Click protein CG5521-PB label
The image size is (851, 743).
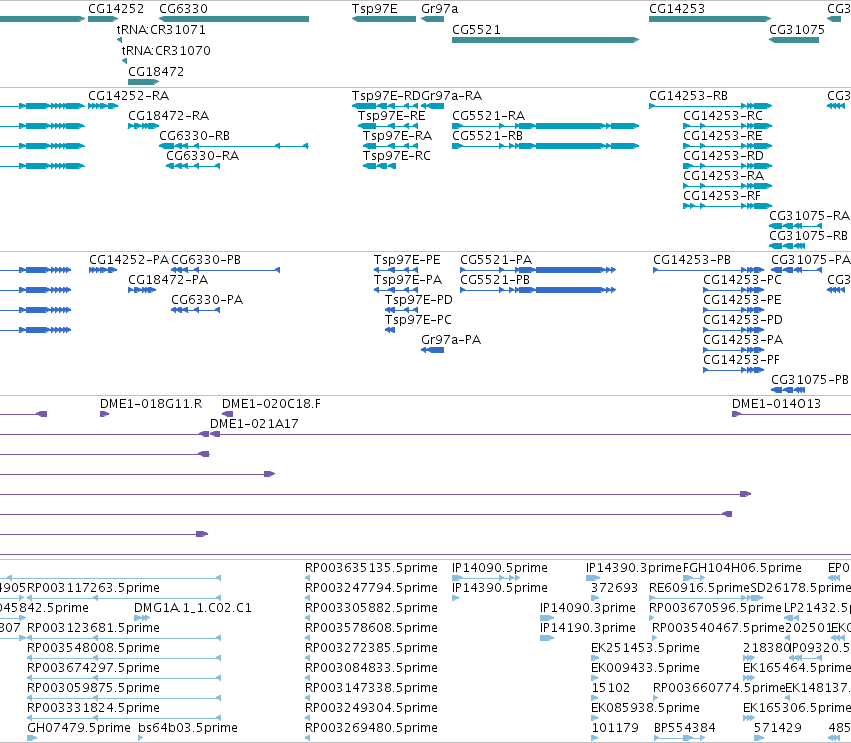pyautogui.click(x=495, y=280)
